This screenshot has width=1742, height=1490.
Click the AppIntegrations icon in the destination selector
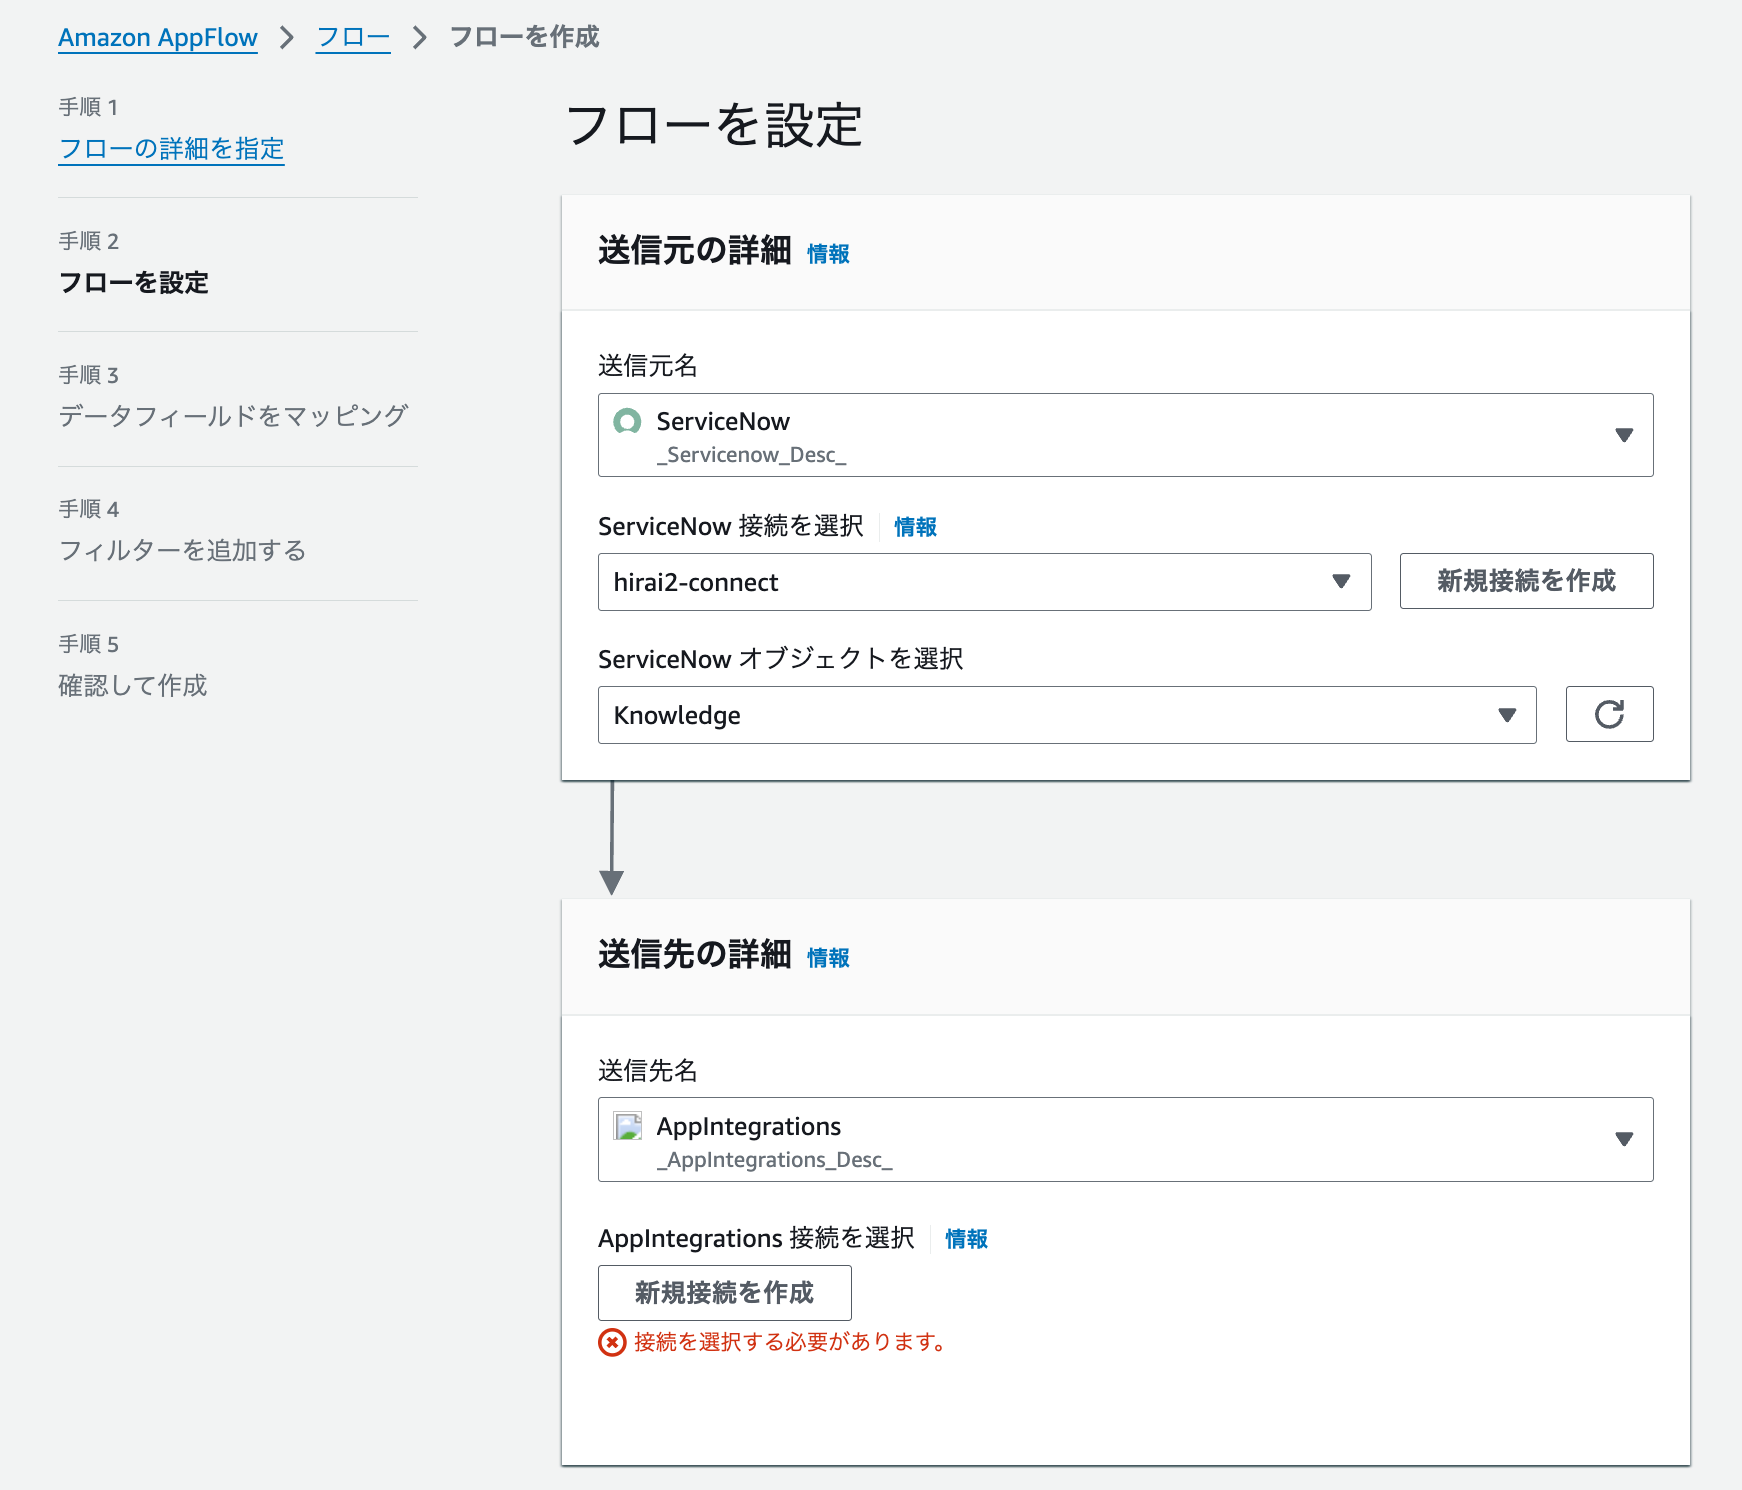point(628,1126)
